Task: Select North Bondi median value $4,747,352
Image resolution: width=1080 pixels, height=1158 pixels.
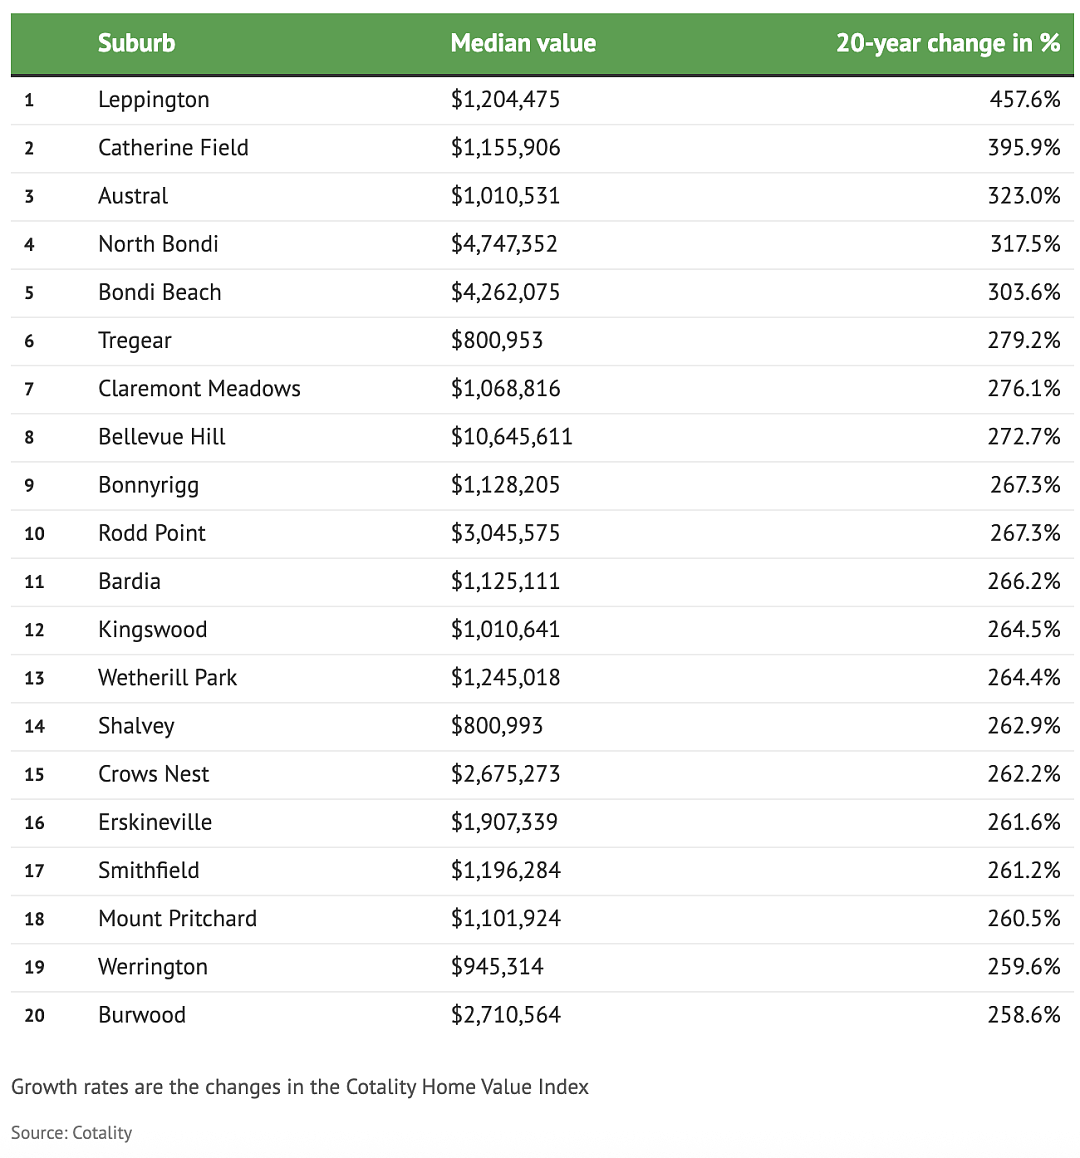Action: coord(505,244)
